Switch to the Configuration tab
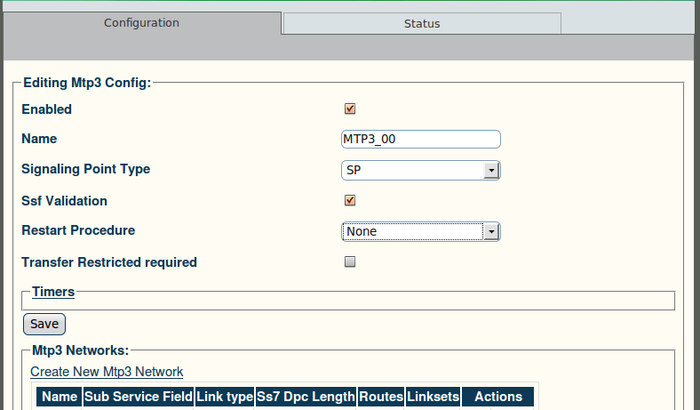This screenshot has height=410, width=700. pos(142,23)
